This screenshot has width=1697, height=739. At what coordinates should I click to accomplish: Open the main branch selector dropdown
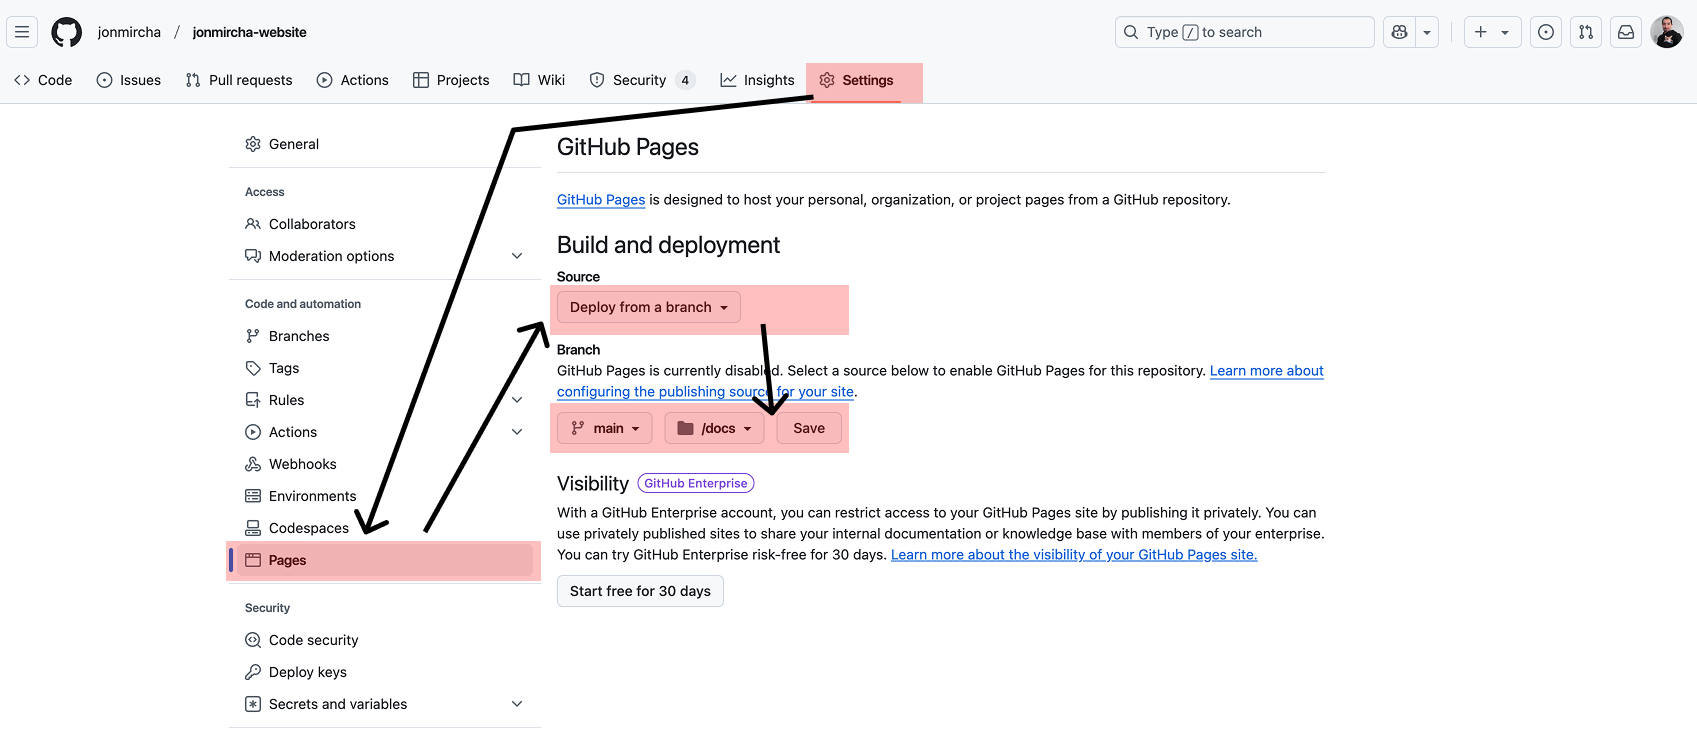[605, 428]
